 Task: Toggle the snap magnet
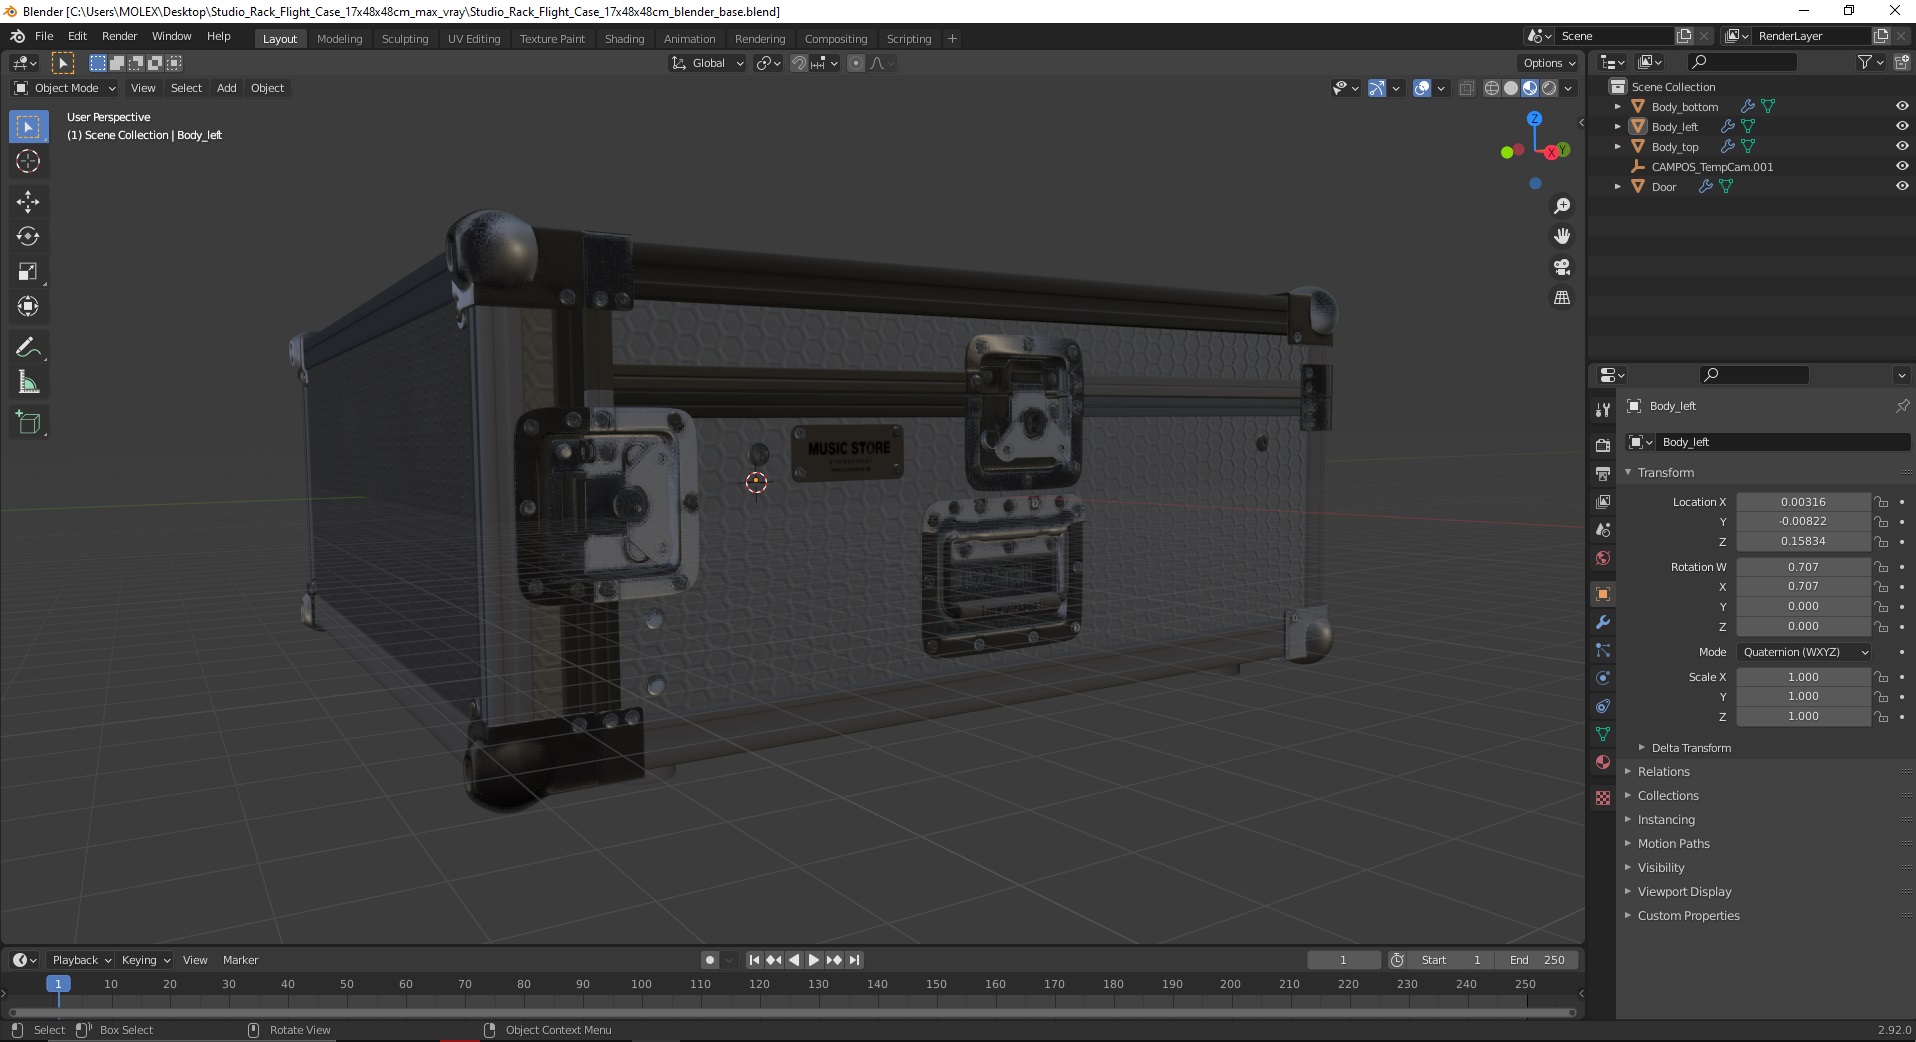tap(799, 63)
